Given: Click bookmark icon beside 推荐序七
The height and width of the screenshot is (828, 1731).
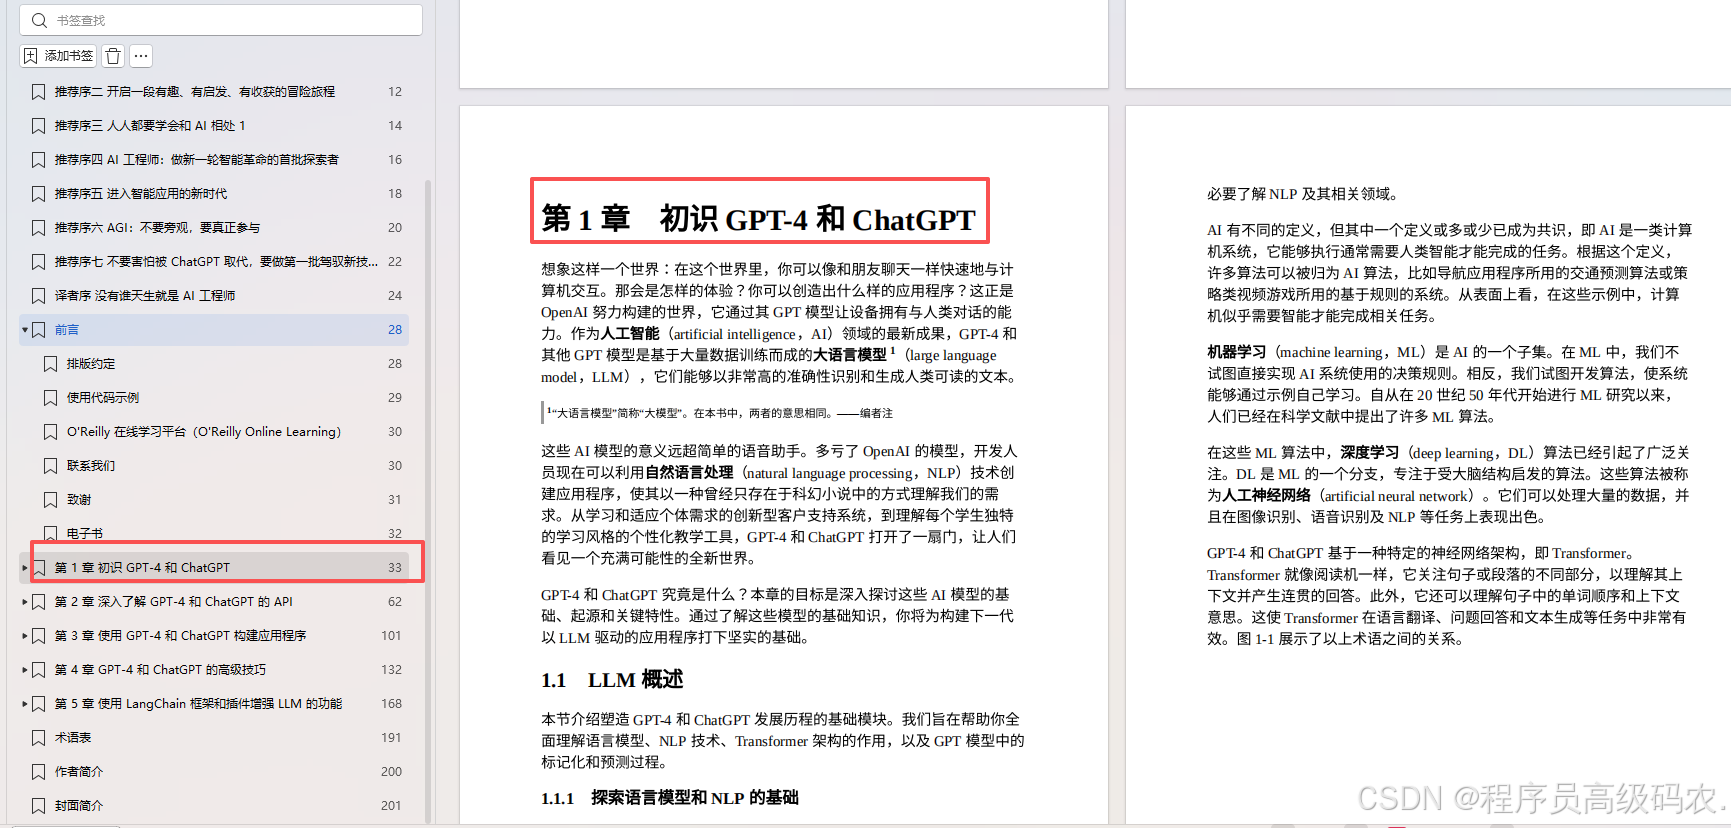Looking at the screenshot, I should click(38, 262).
